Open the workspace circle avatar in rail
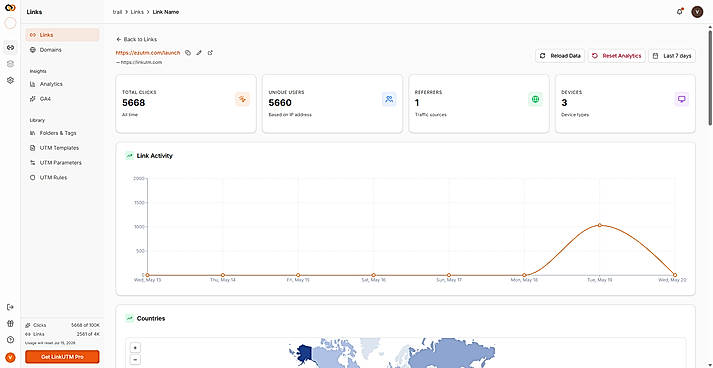Screen dimensions: 713x368 (10, 24)
